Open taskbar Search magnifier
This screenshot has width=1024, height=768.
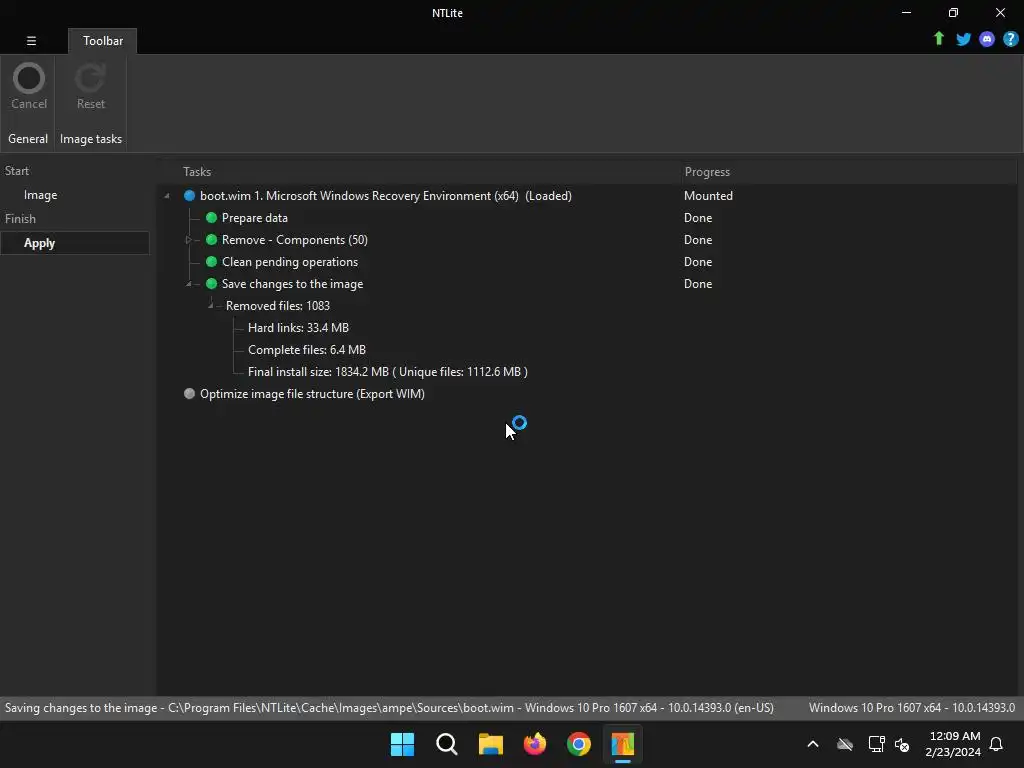click(x=447, y=744)
